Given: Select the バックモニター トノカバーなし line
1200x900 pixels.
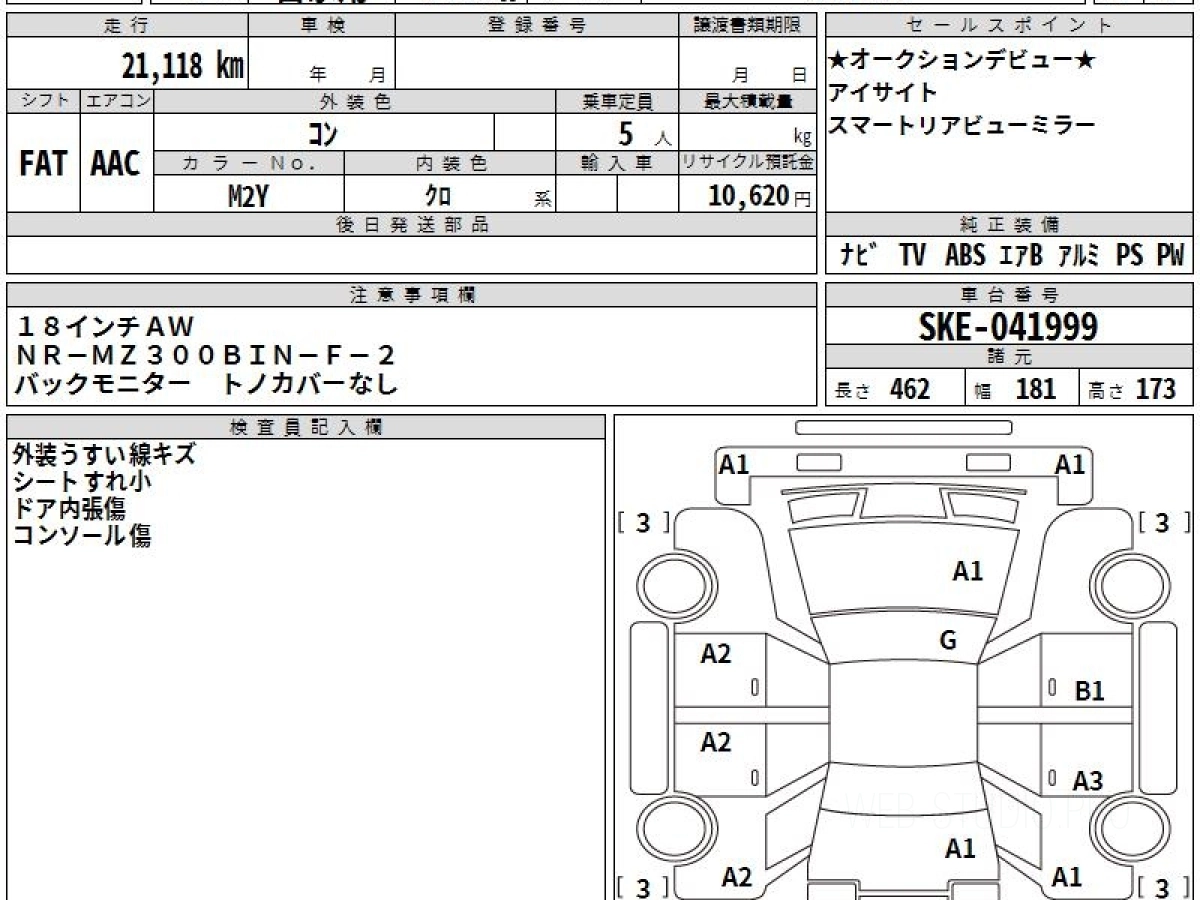Looking at the screenshot, I should coord(207,383).
